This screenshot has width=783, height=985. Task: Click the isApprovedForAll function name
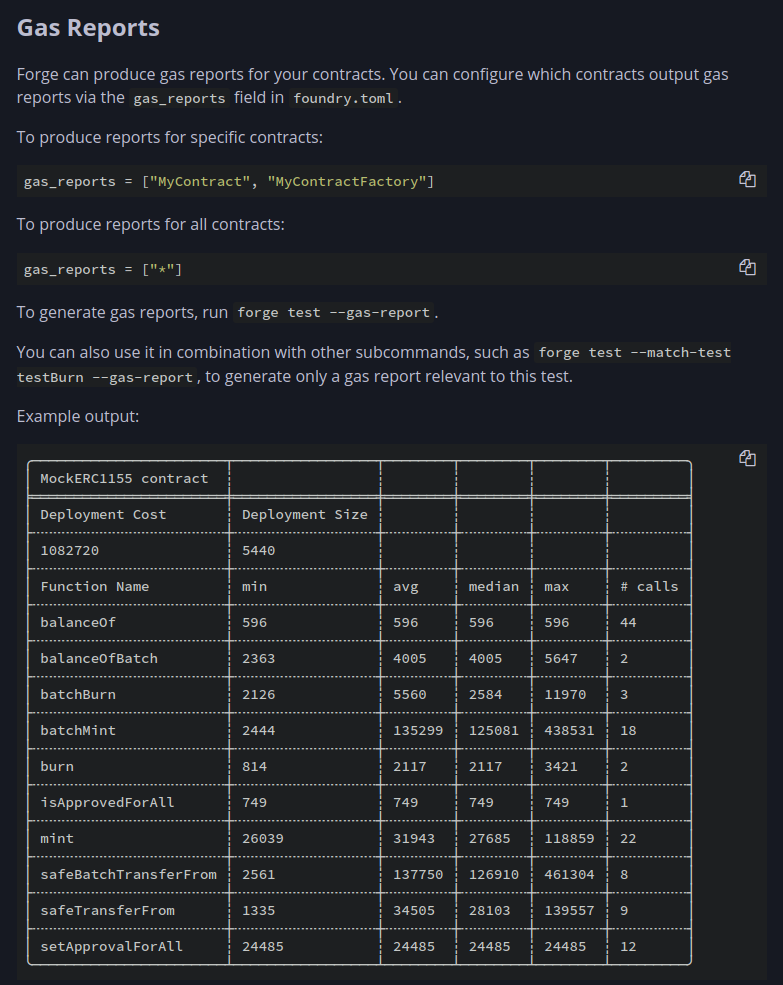[107, 803]
